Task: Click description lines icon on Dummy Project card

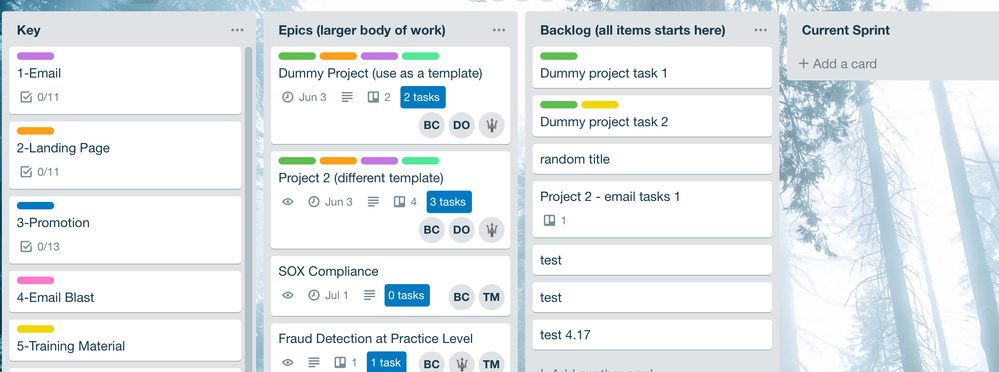Action: (347, 97)
